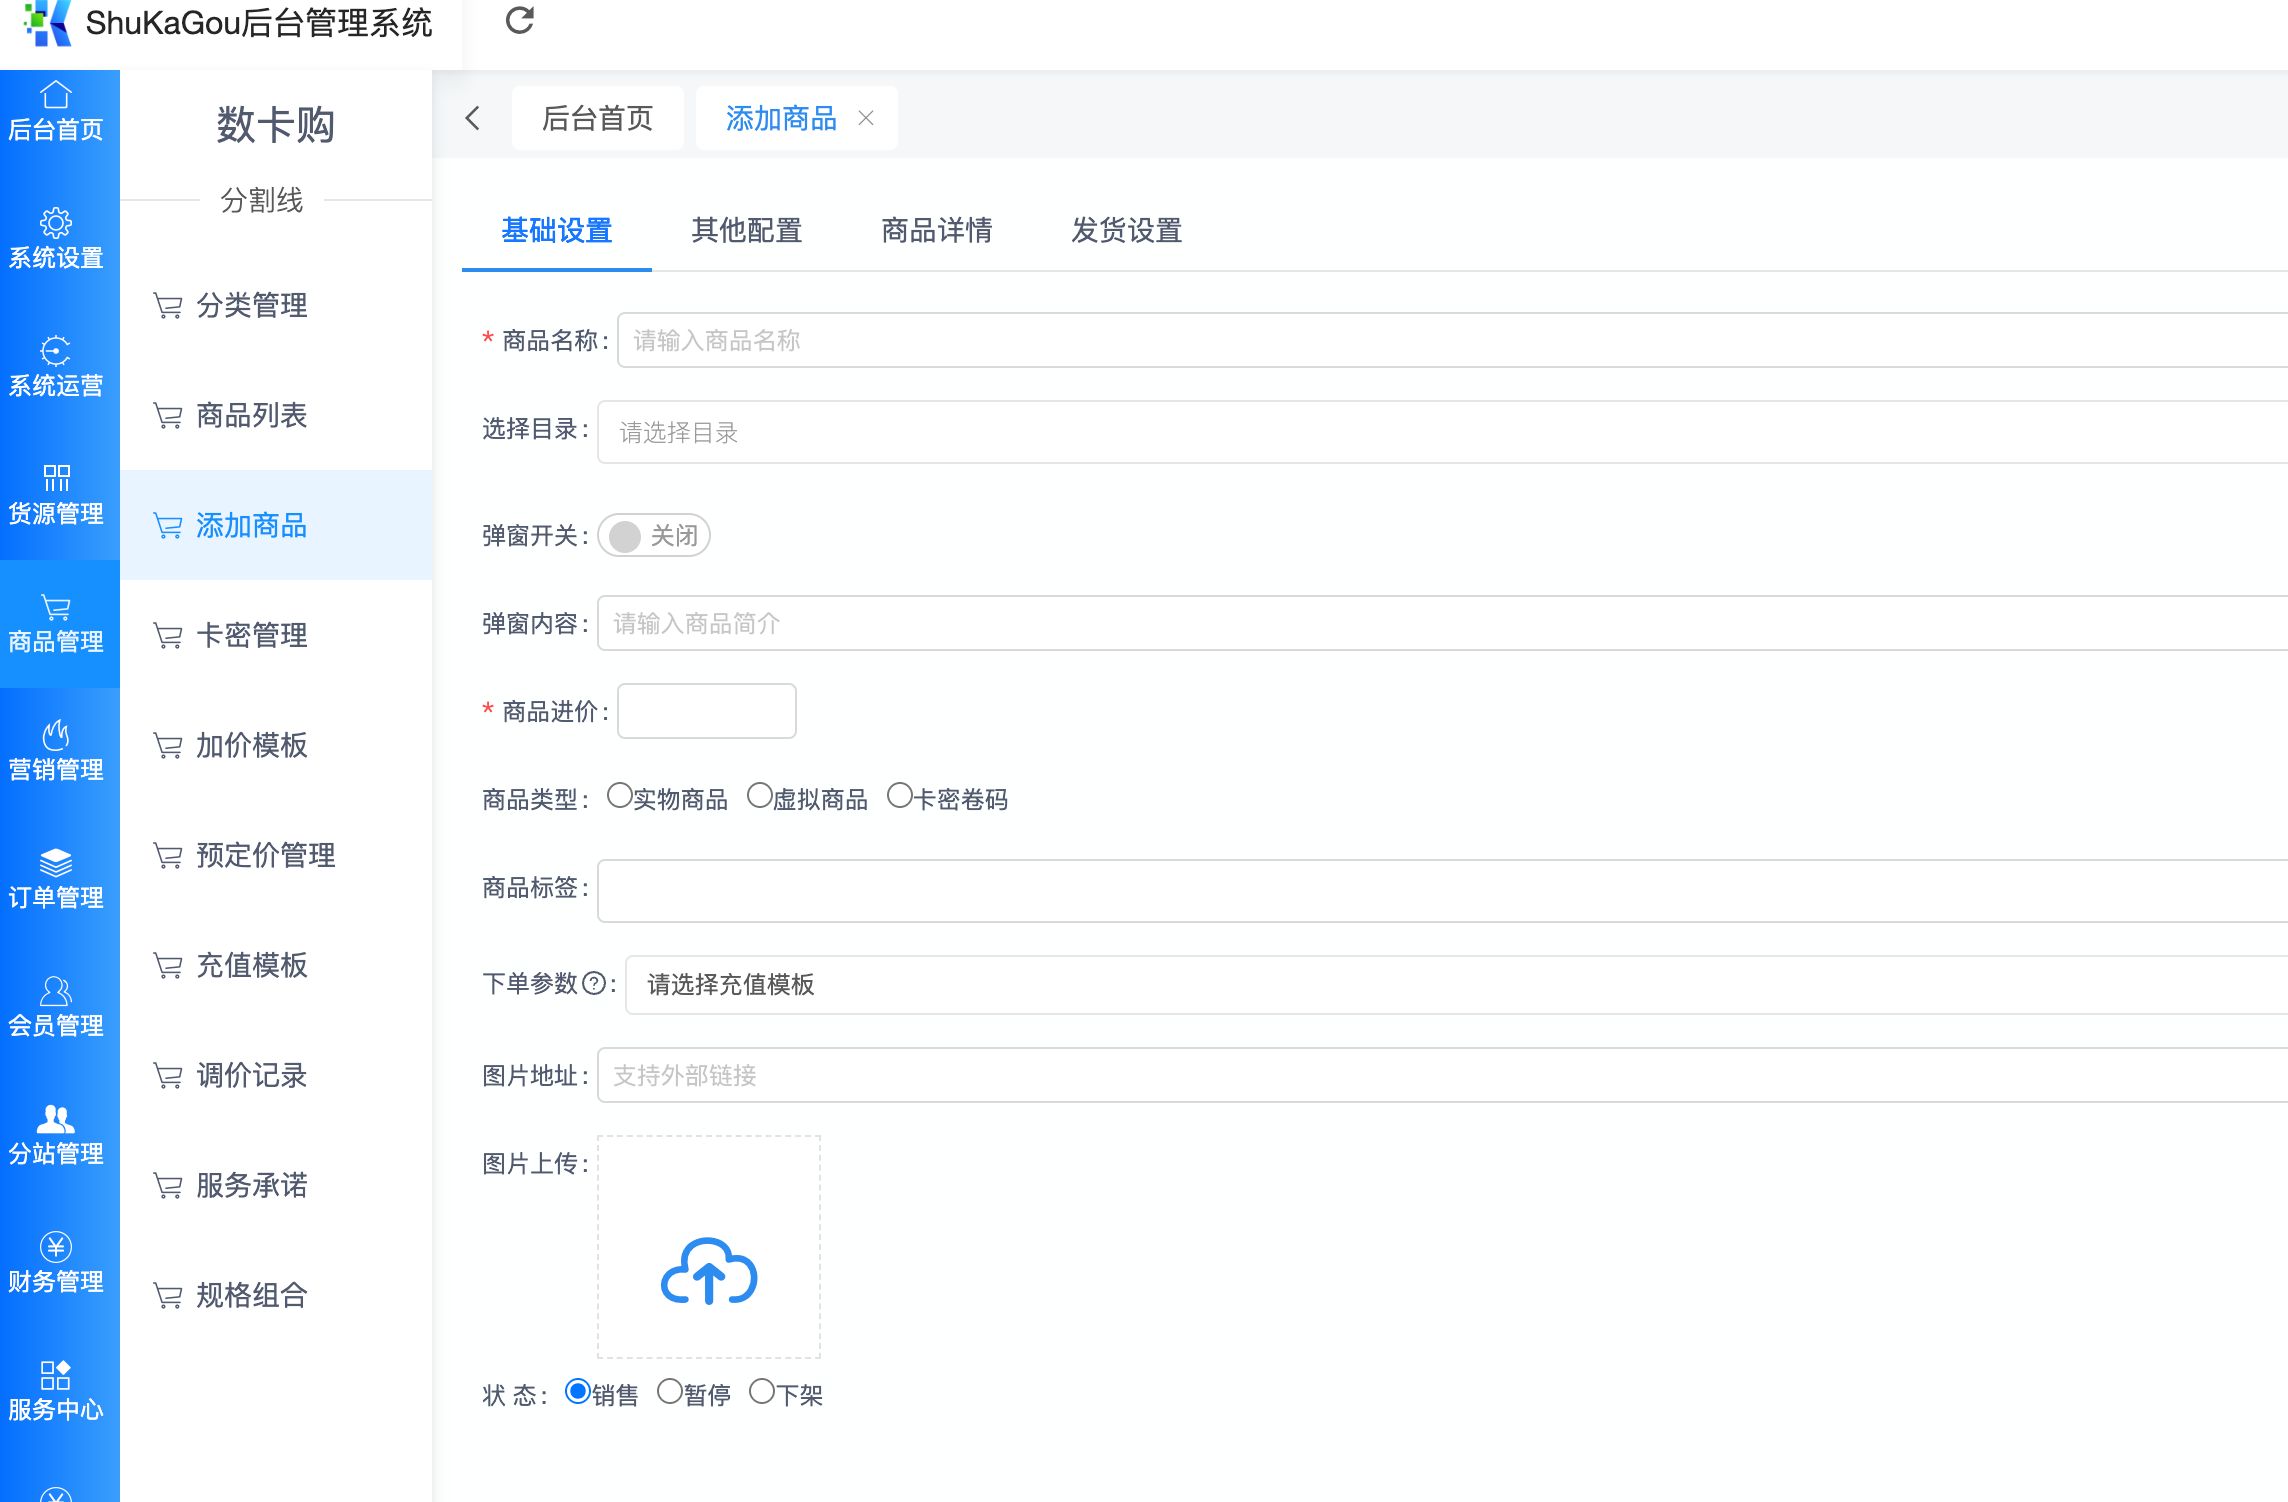Open 系统运营 icon in sidebar
Screen dimensions: 2288x1502
56,350
